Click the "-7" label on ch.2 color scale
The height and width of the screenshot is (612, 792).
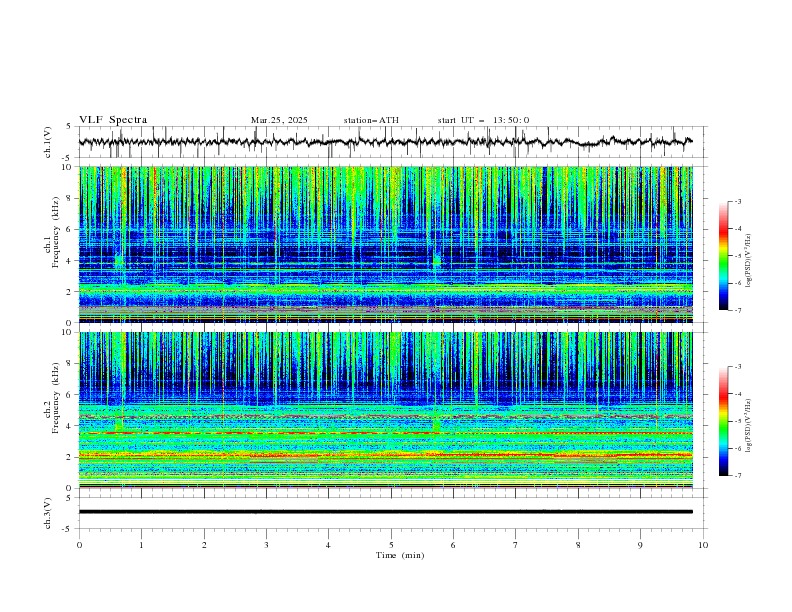tap(738, 476)
